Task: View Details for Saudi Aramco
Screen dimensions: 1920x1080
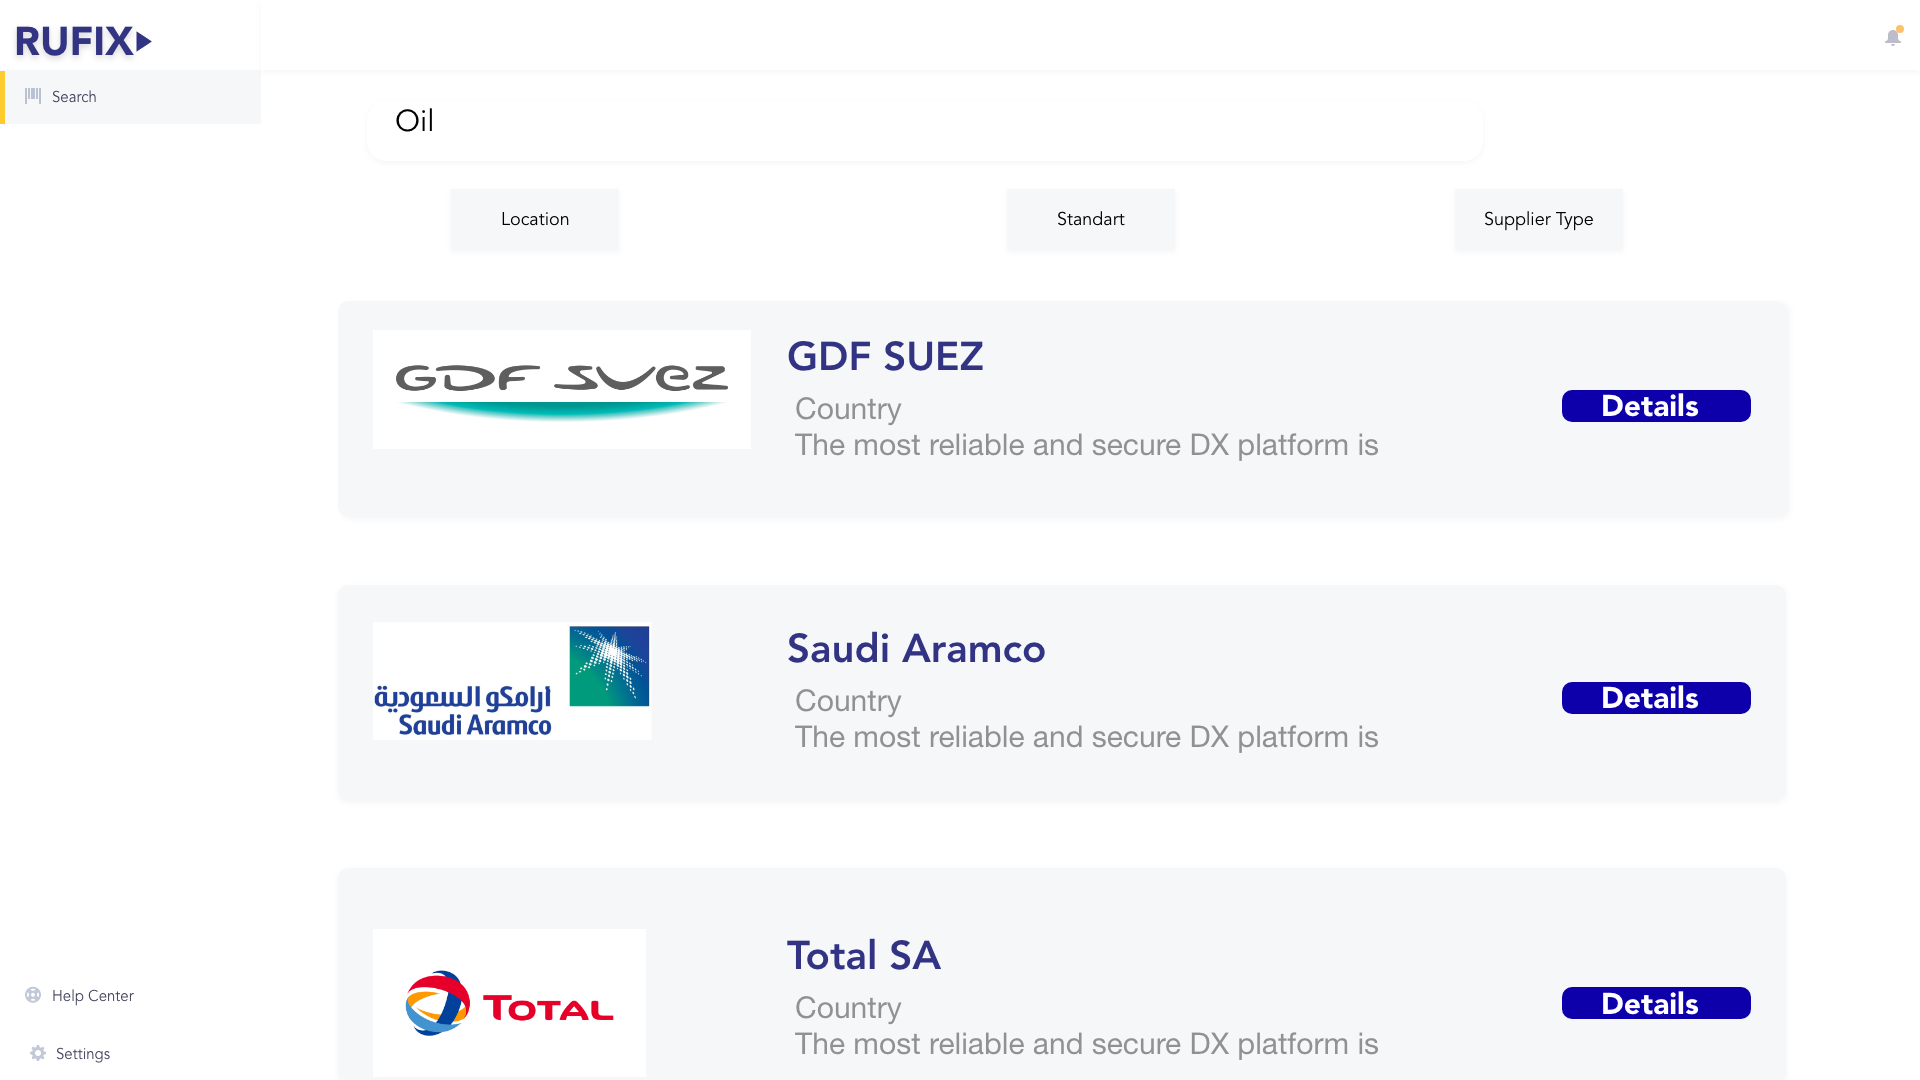Action: [1655, 698]
